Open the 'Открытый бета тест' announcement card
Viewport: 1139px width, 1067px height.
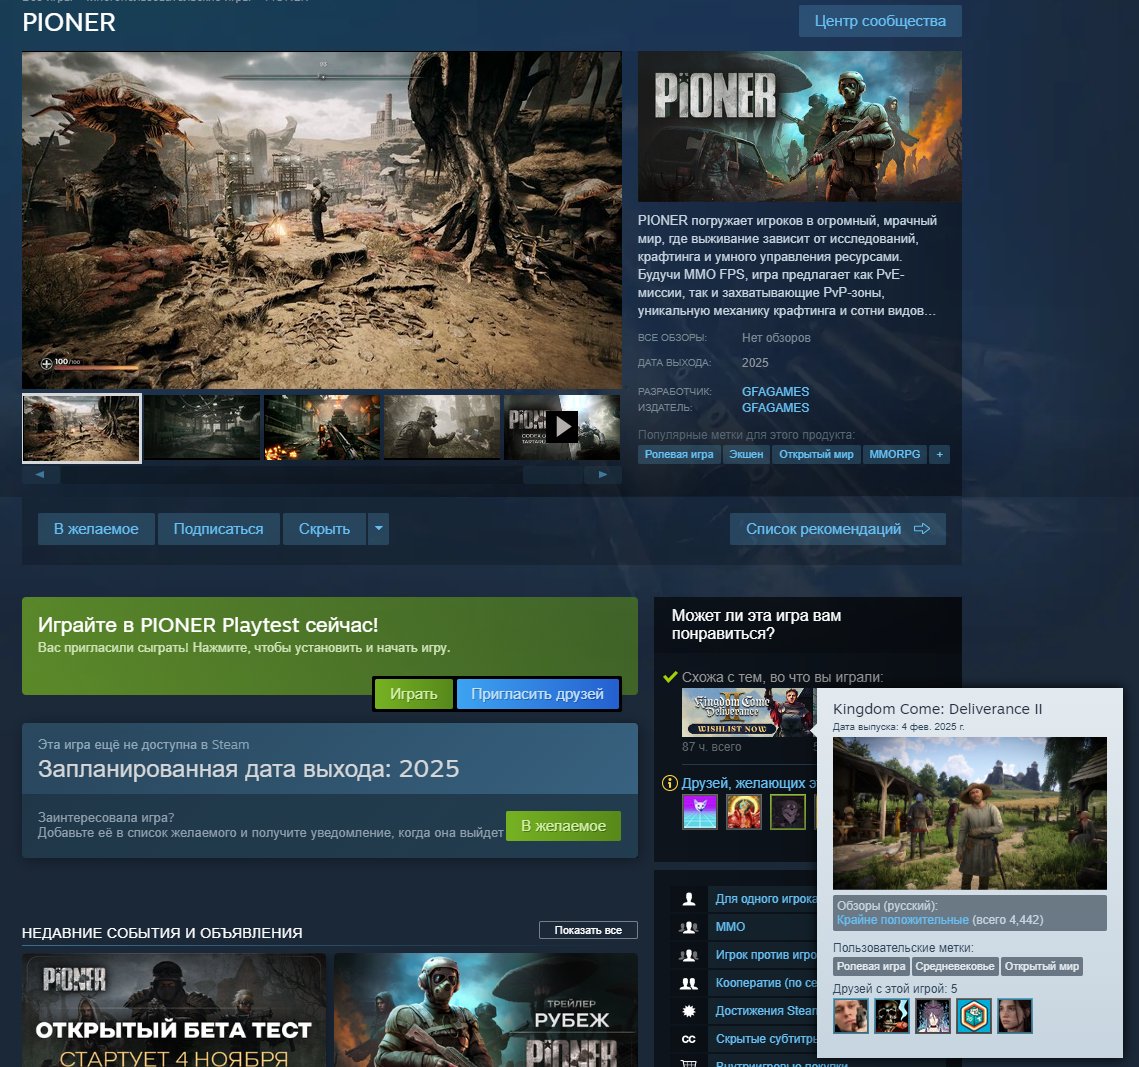(x=174, y=1010)
